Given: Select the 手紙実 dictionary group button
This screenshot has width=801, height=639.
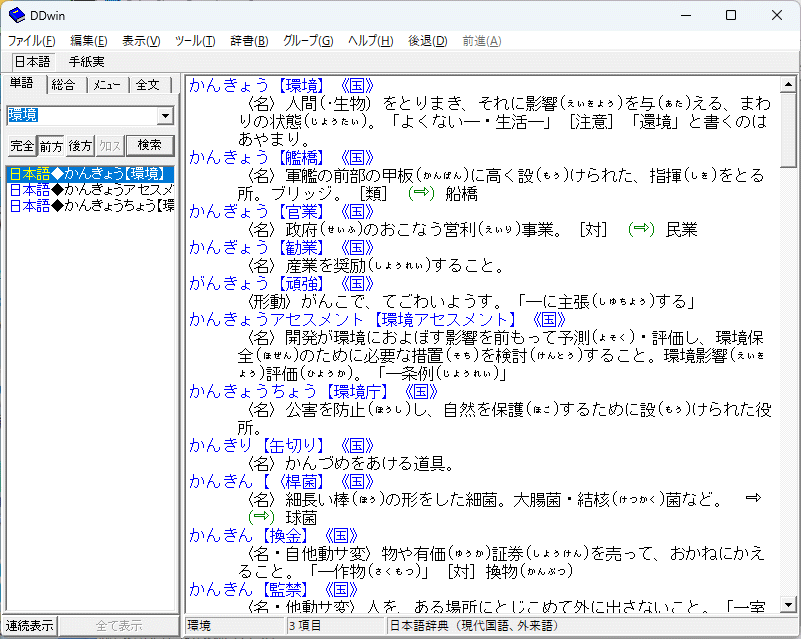Looking at the screenshot, I should tap(86, 62).
